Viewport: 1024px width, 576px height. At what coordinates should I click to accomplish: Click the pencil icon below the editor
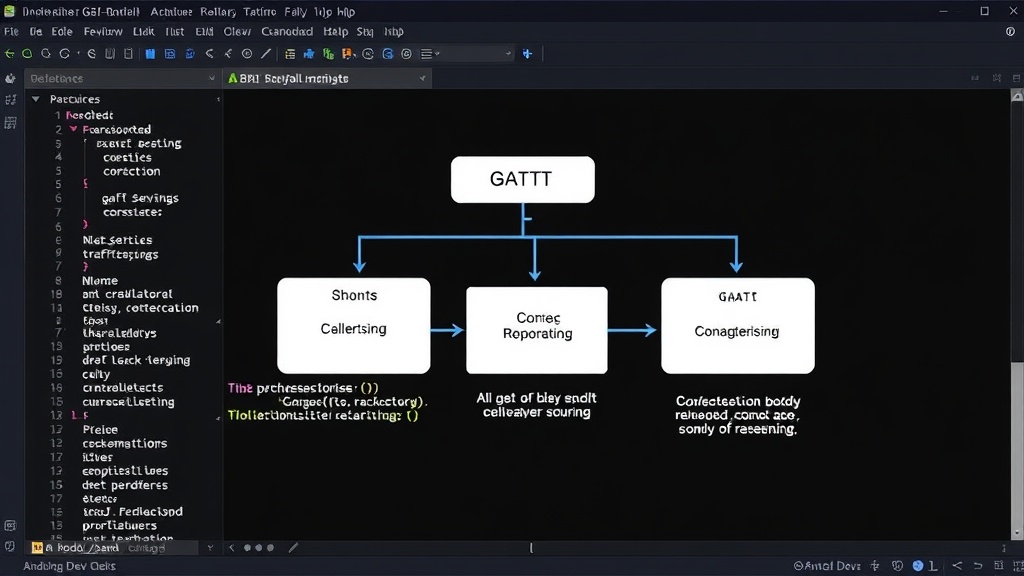click(x=293, y=547)
